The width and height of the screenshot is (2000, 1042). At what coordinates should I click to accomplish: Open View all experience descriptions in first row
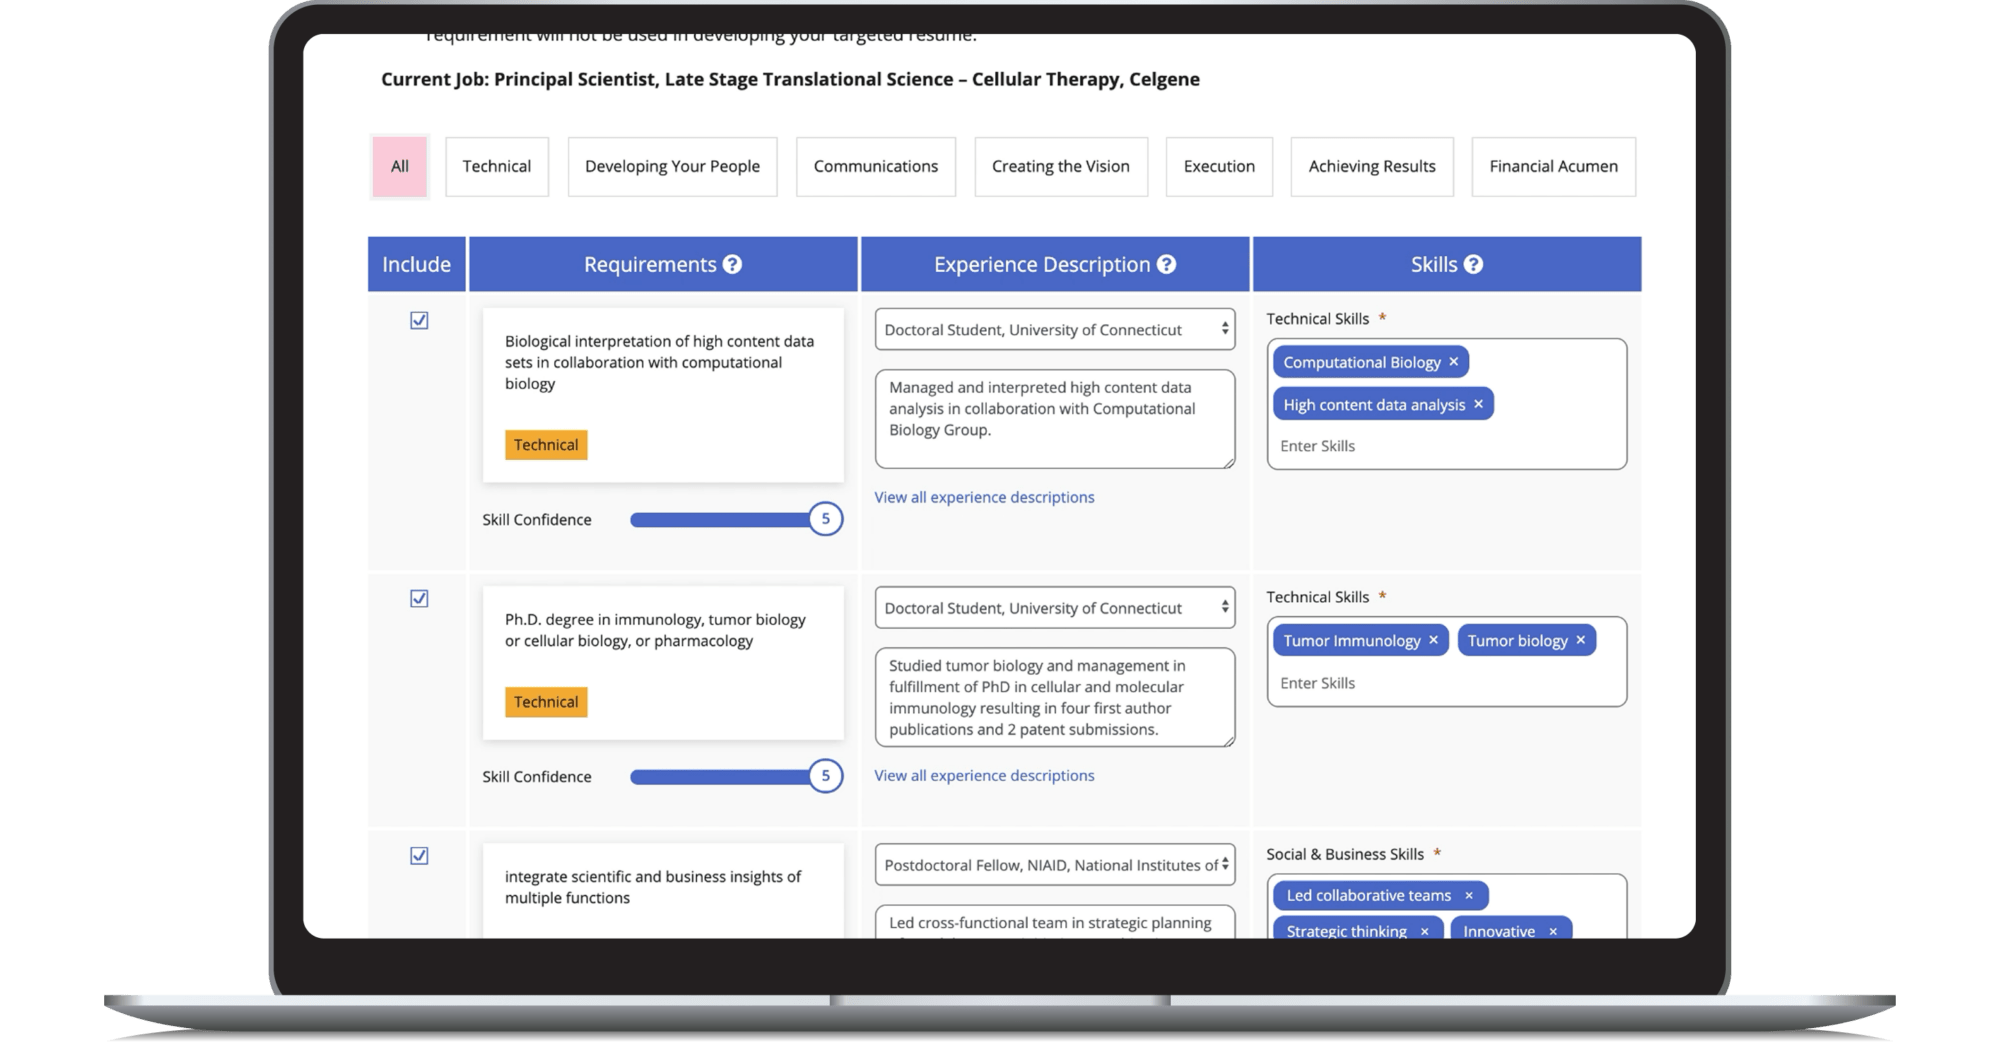pos(984,497)
